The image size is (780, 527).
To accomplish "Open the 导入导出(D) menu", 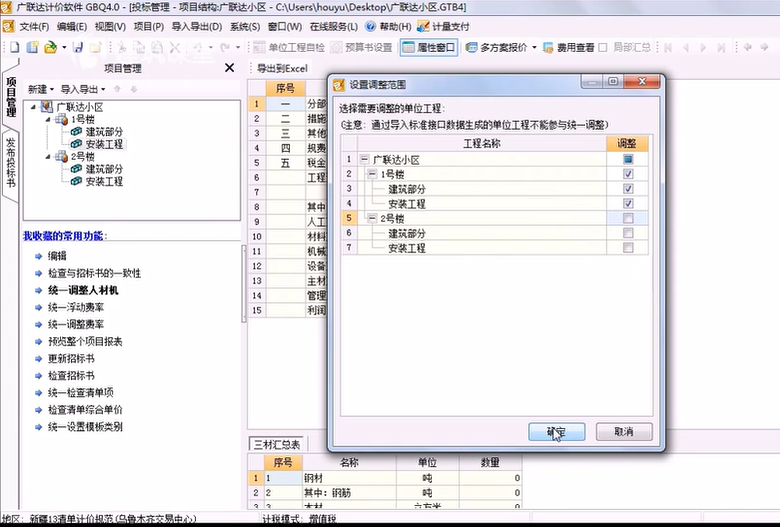I will 196,26.
